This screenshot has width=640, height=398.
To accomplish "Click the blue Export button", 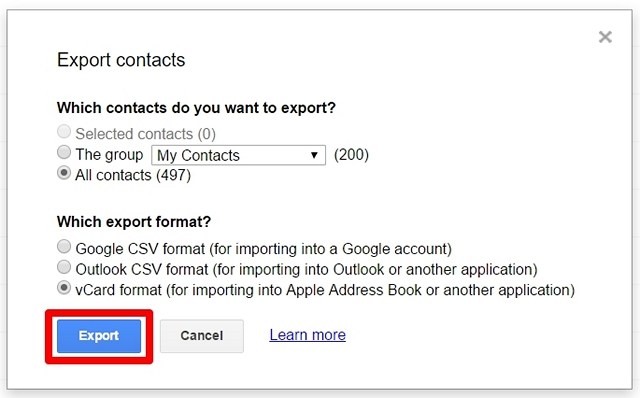I will click(x=99, y=336).
